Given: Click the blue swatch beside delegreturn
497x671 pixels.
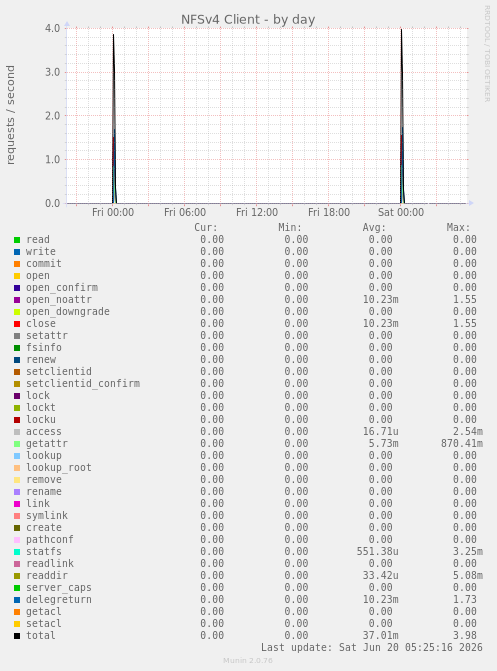Looking at the screenshot, I should [x=17, y=600].
